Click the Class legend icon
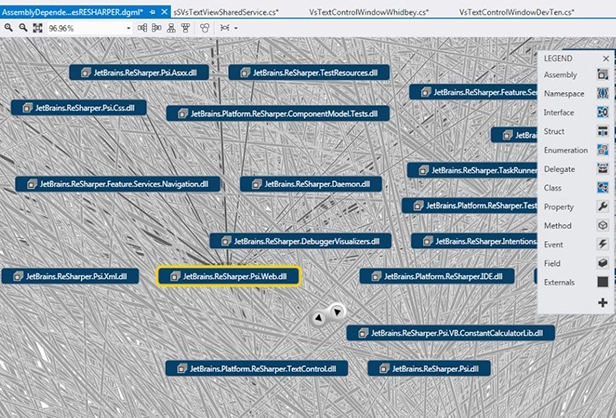This screenshot has height=418, width=616. [x=603, y=187]
